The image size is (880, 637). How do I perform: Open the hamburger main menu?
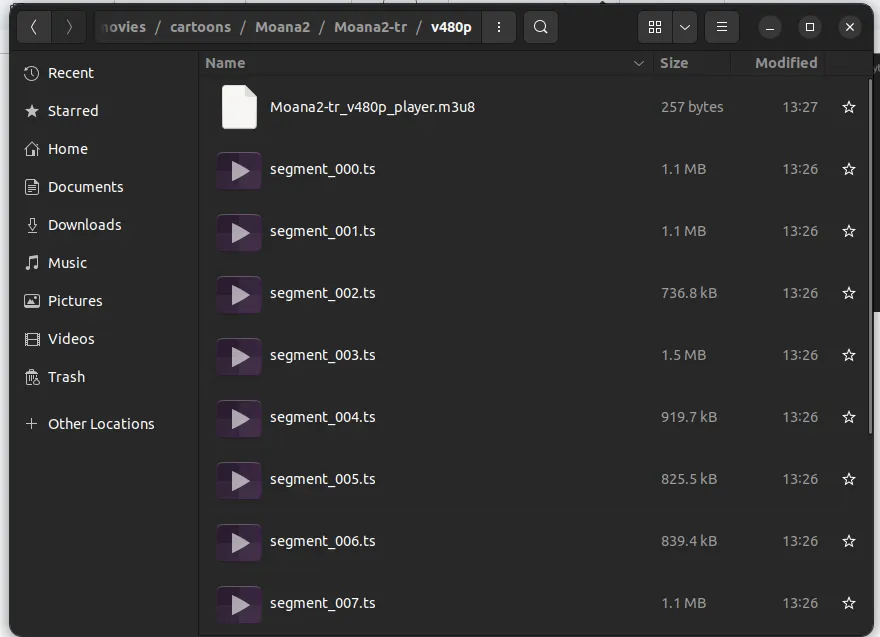point(722,27)
